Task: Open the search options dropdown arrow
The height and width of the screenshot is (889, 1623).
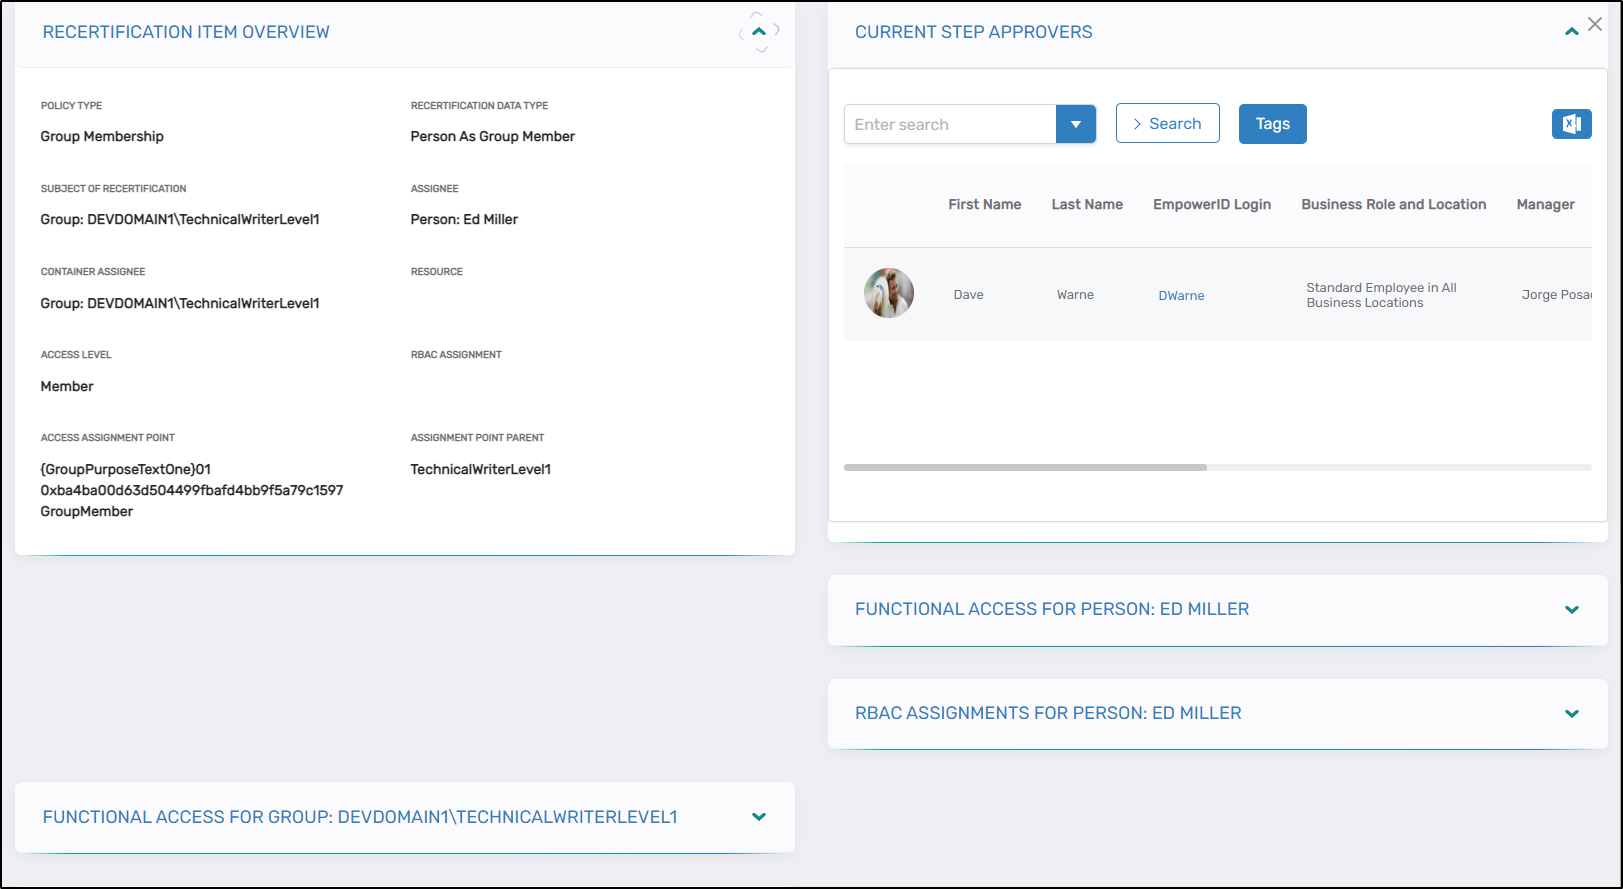Action: 1076,124
